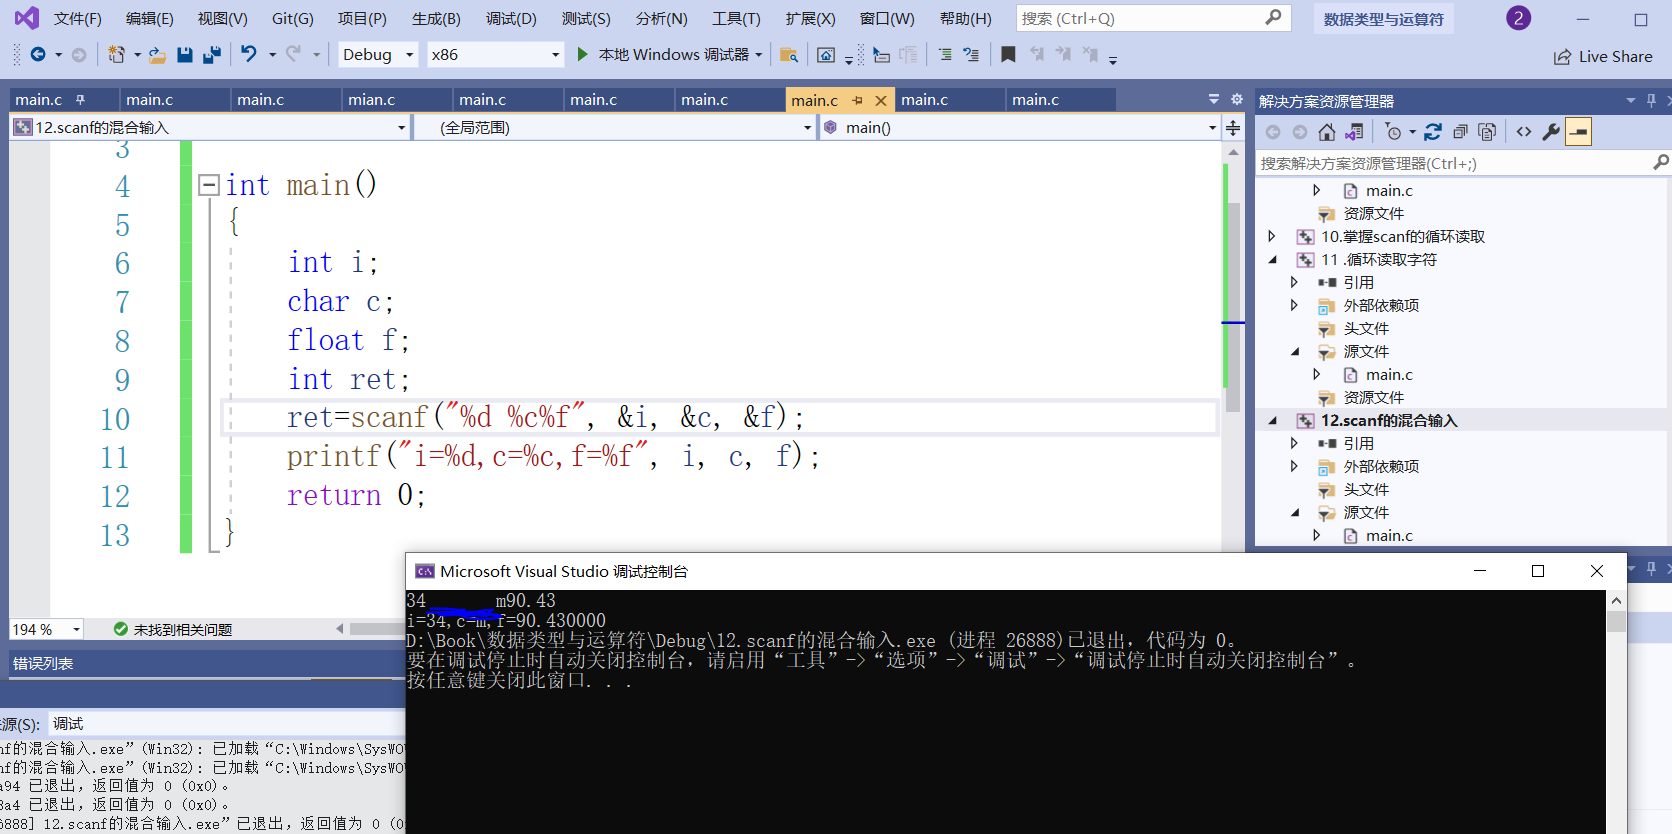The height and width of the screenshot is (834, 1672).
Task: Click the Find in Files folder-search icon
Action: (x=789, y=55)
